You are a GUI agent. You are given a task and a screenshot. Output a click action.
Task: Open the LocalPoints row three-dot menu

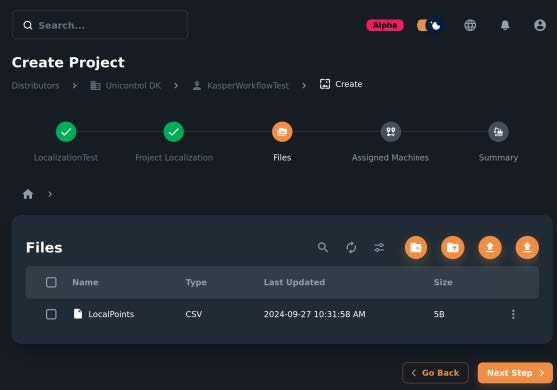(513, 314)
